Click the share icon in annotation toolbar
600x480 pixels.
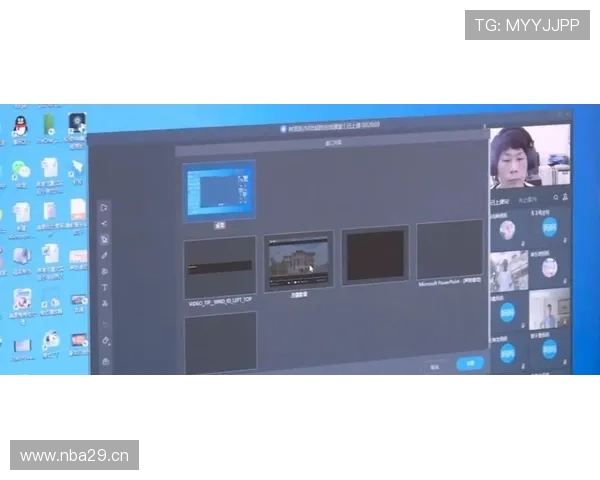105,223
